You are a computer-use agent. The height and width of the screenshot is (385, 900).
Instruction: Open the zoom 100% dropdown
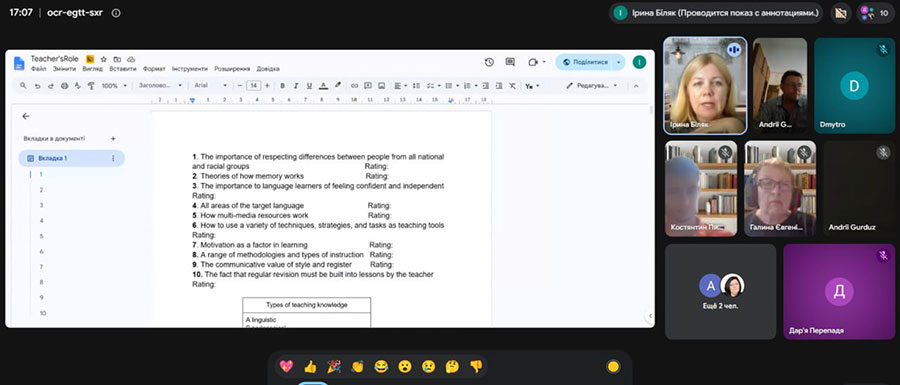(114, 85)
